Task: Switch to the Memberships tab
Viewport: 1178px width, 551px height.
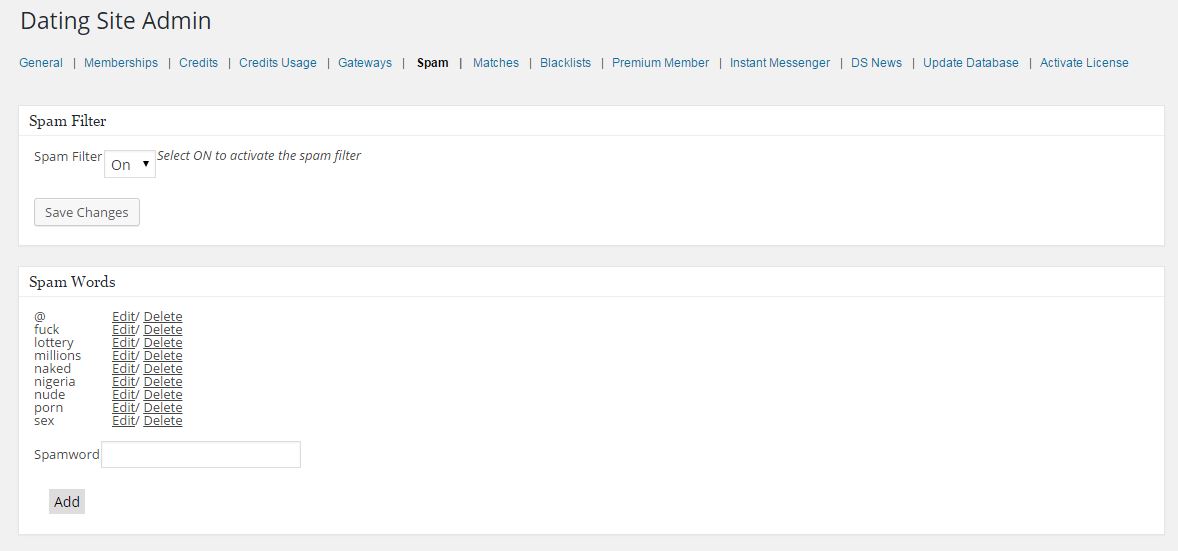Action: pos(121,63)
